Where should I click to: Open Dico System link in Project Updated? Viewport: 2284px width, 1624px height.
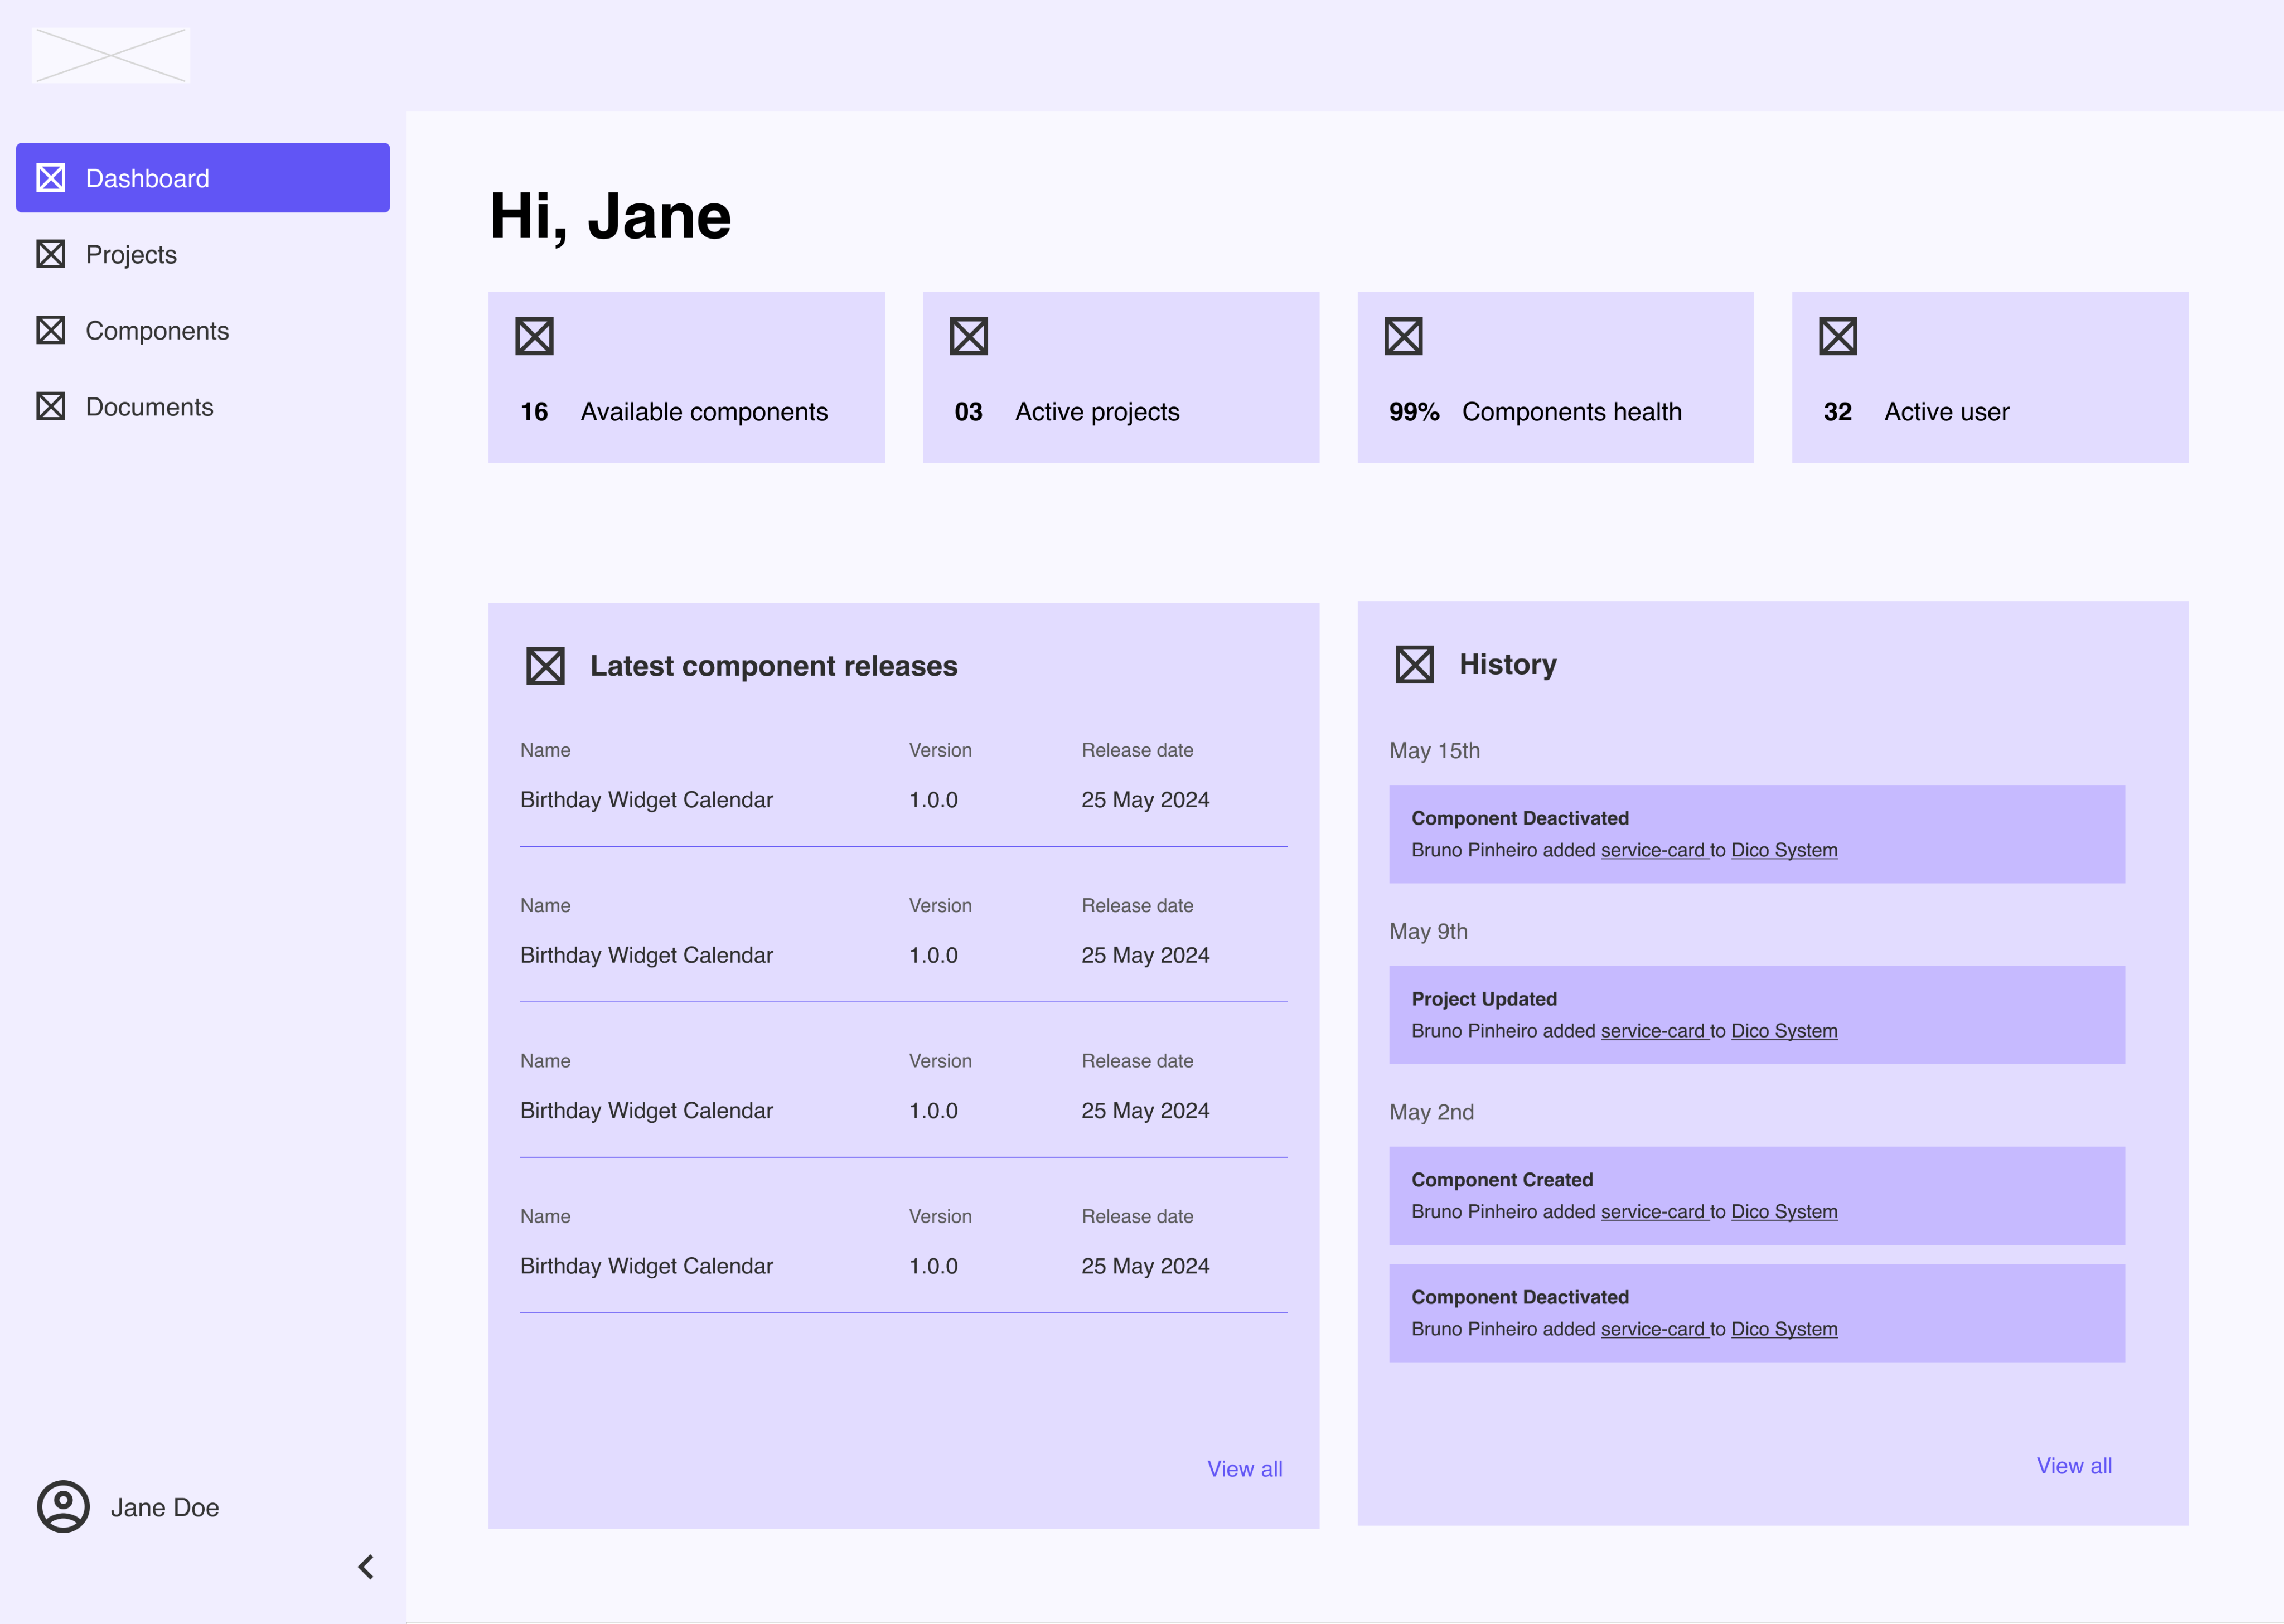click(x=1784, y=1031)
